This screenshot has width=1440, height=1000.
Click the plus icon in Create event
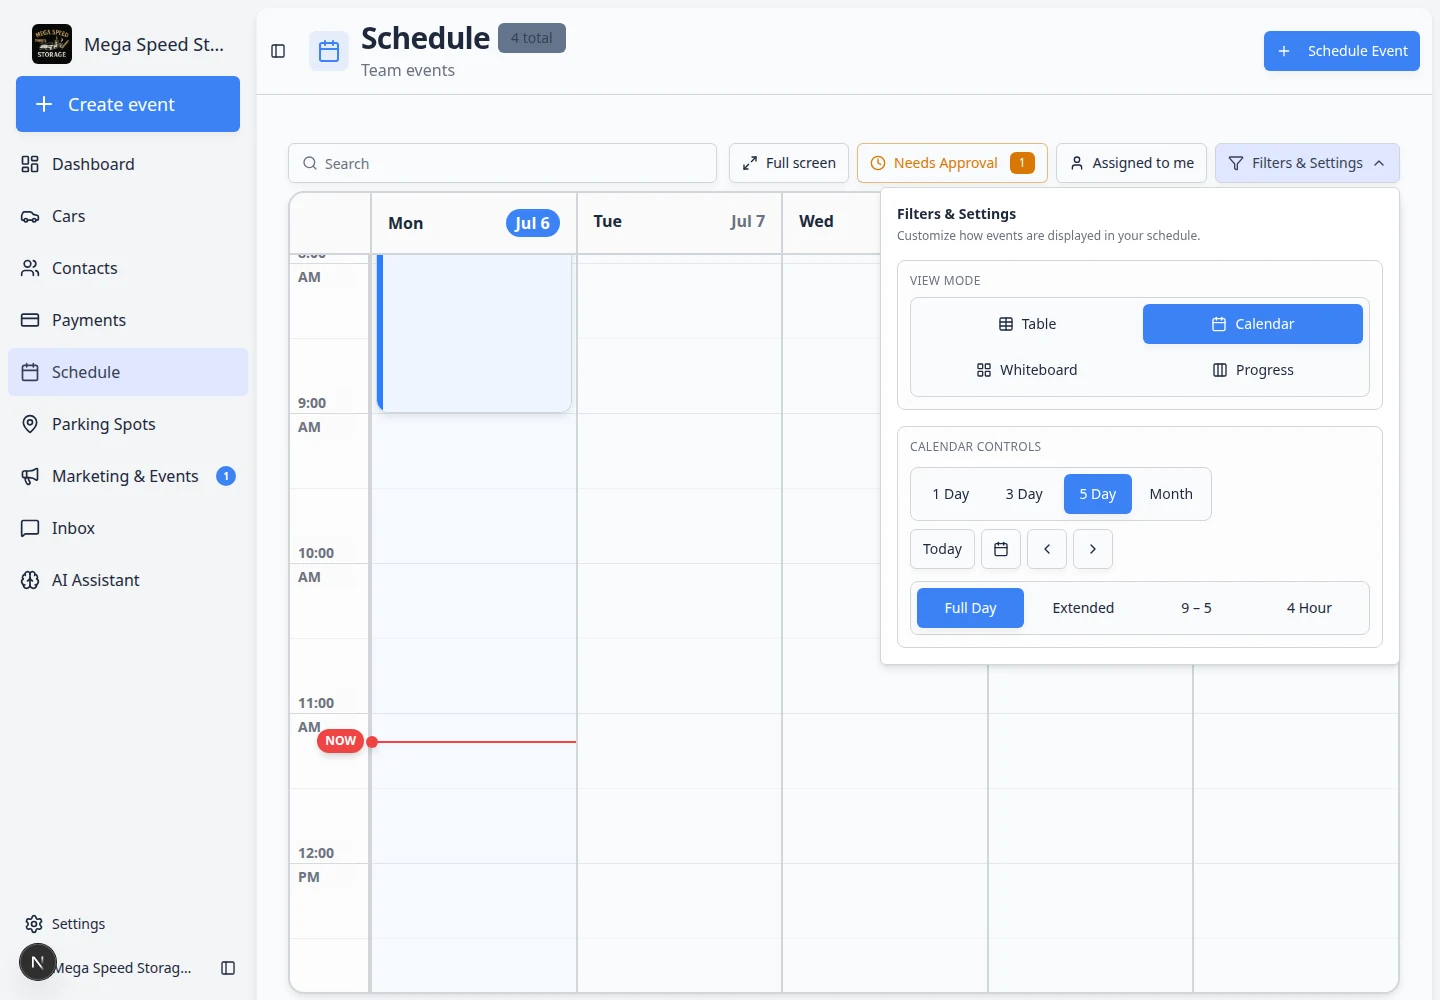pyautogui.click(x=44, y=104)
